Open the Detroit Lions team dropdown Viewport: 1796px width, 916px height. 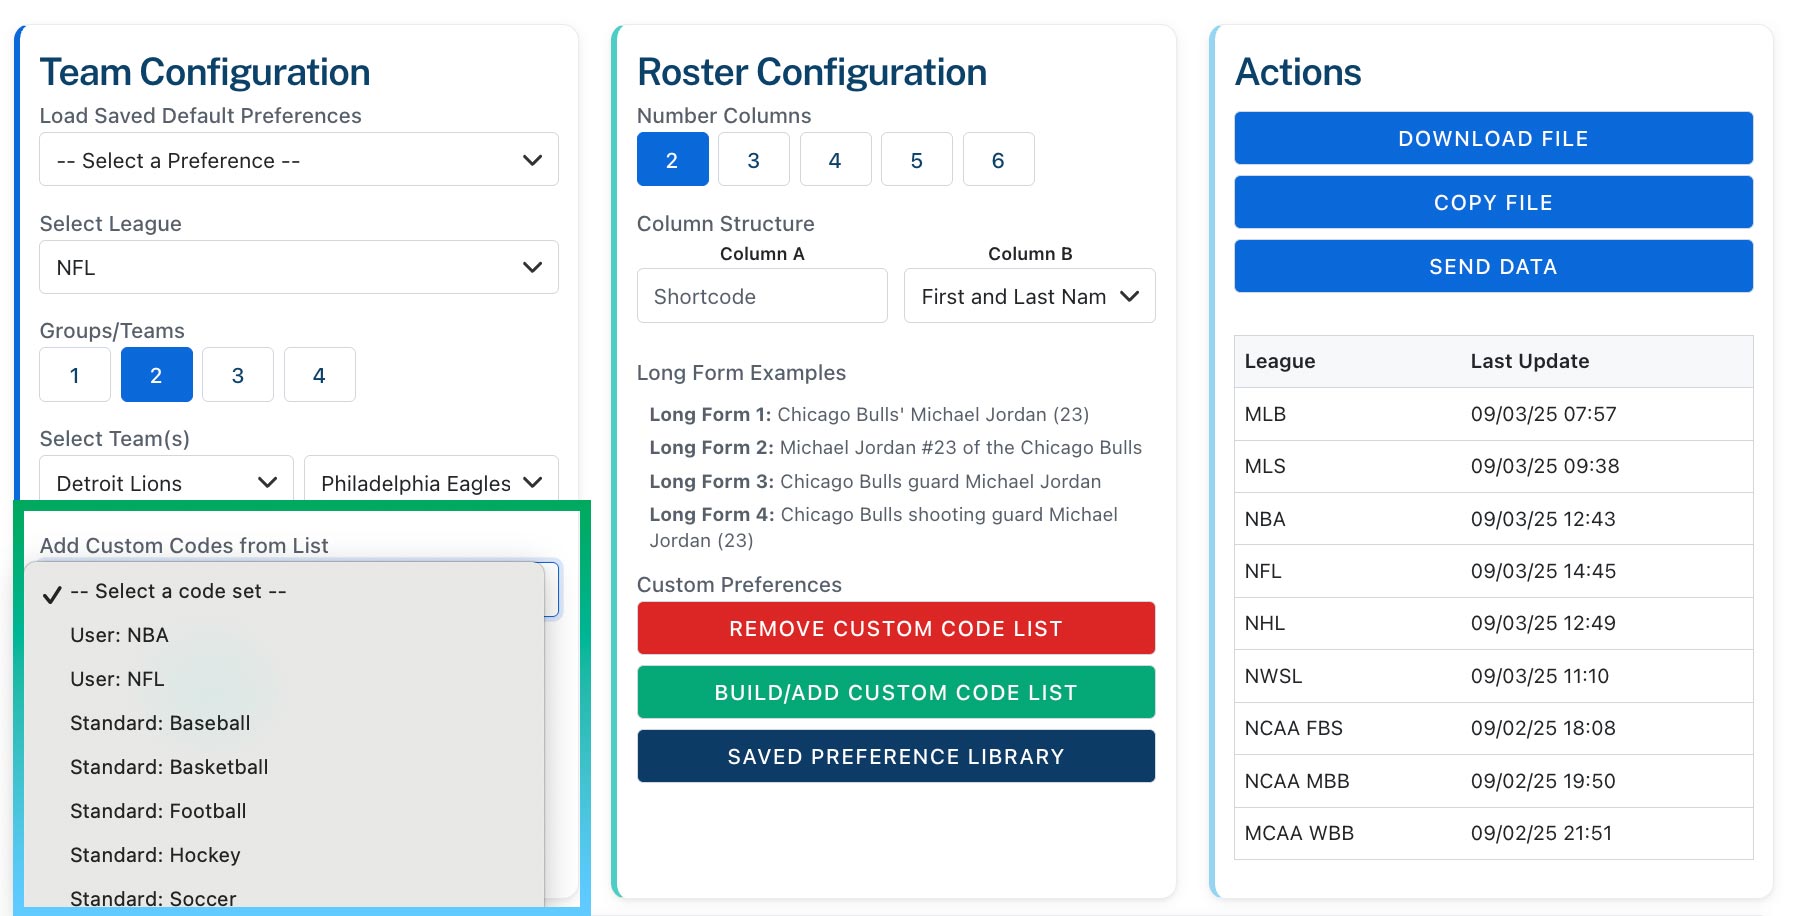click(164, 482)
